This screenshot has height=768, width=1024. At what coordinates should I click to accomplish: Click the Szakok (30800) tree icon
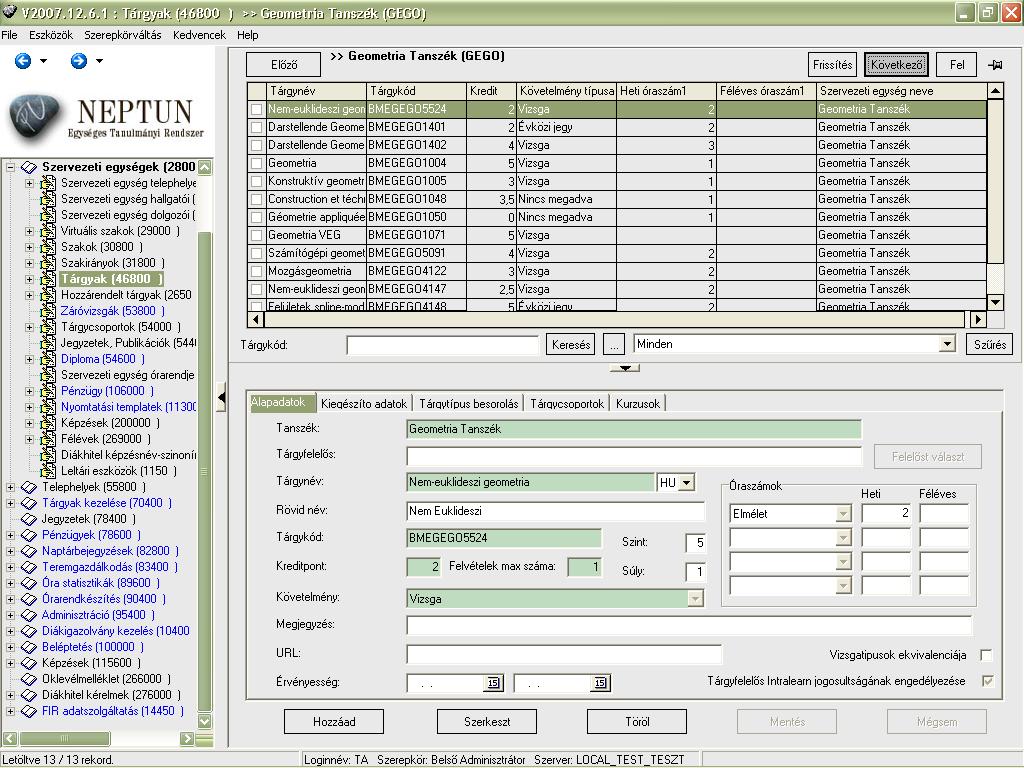[x=48, y=248]
